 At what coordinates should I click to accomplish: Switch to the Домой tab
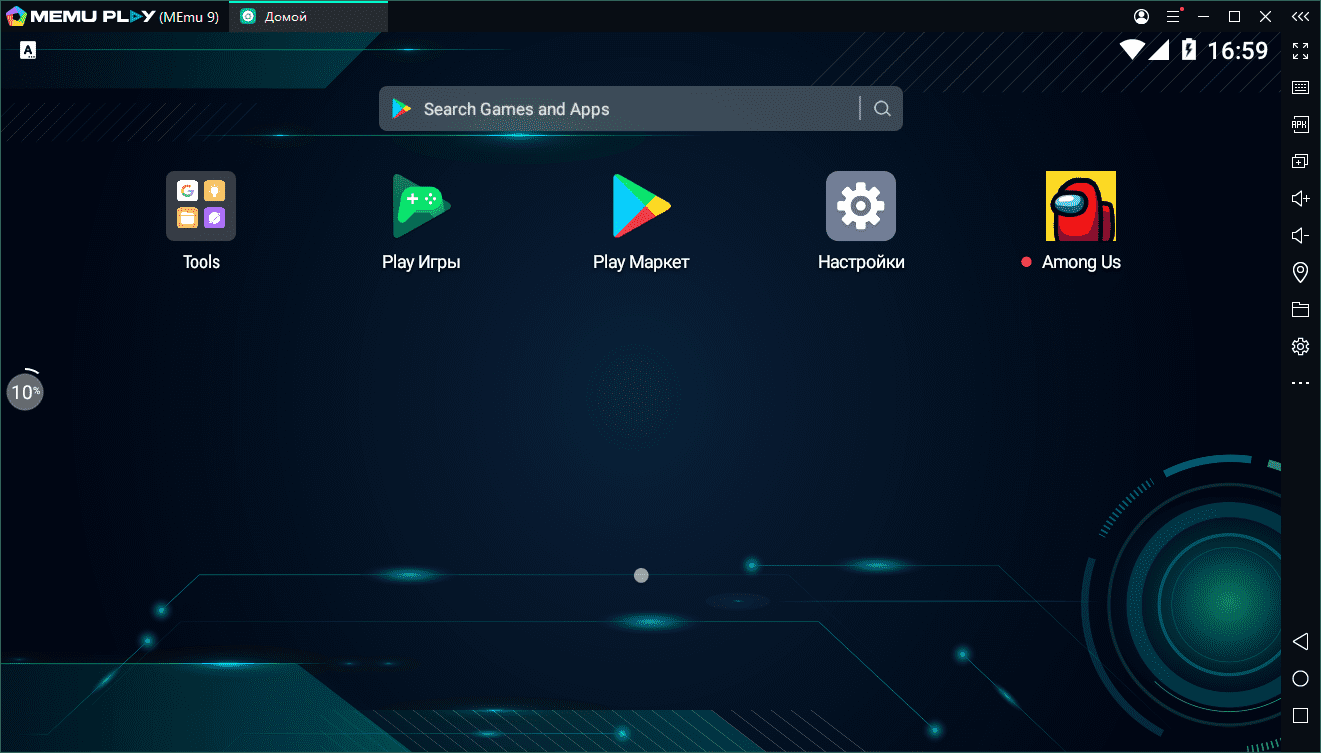(308, 17)
